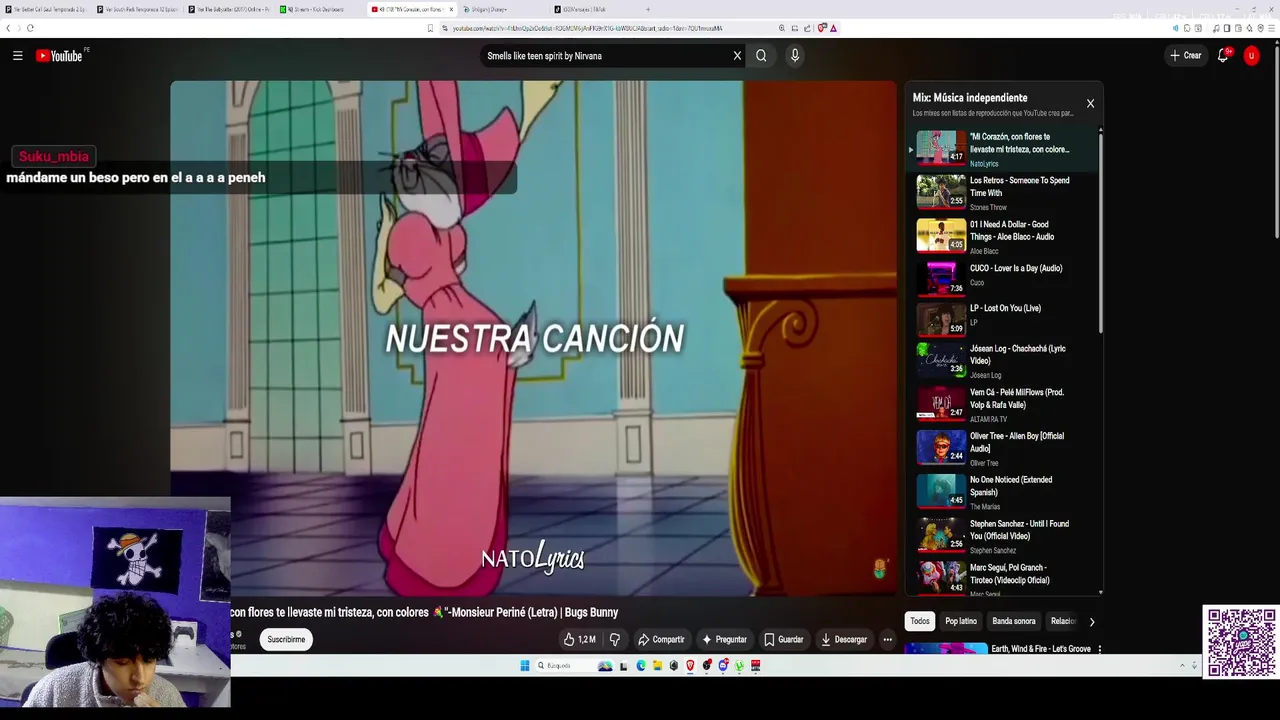Click the video player area
Image resolution: width=1280 pixels, height=720 pixels.
(534, 338)
